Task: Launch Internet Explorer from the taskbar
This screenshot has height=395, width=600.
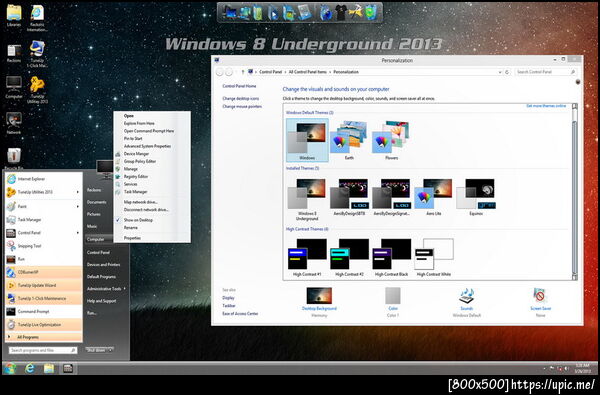Action: (29, 368)
